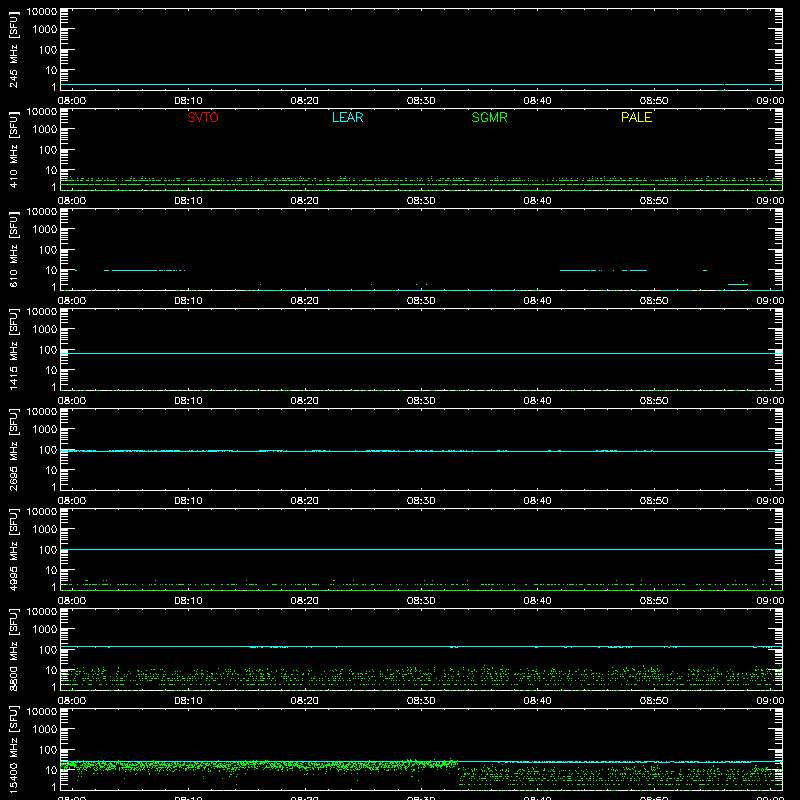Viewport: 800px width, 800px height.
Task: Click 08:40 time label under 4995 MHz plot
Action: pyautogui.click(x=537, y=601)
